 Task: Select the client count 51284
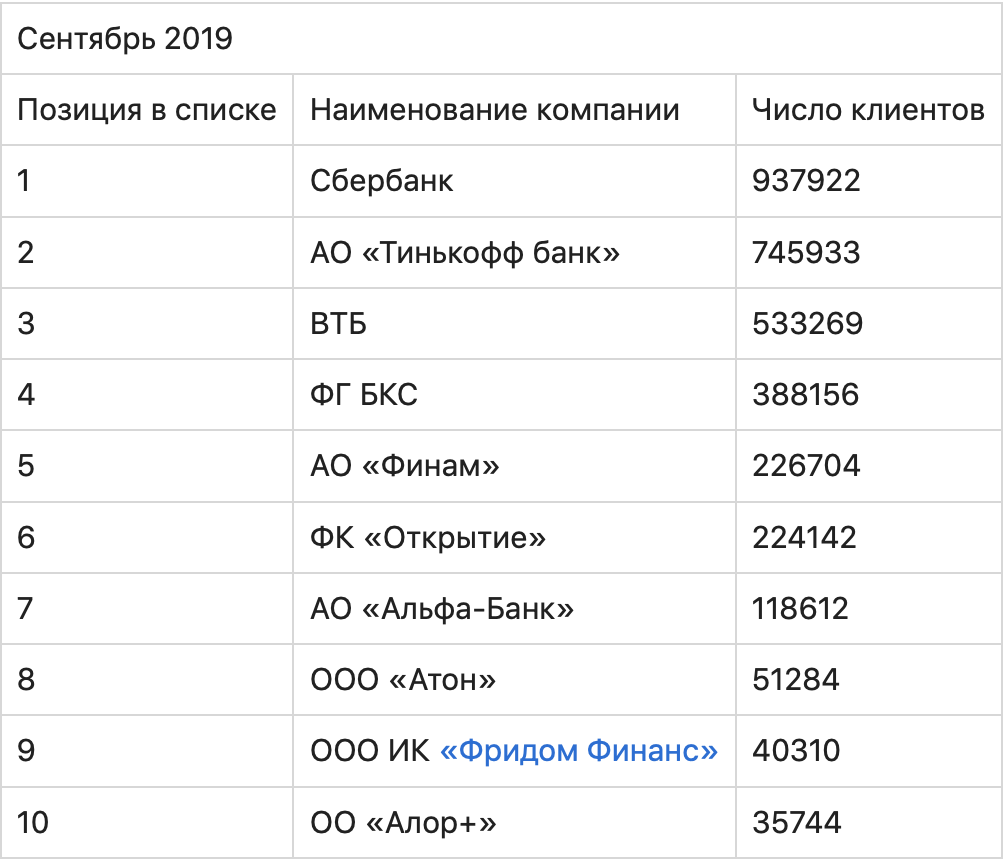click(x=796, y=680)
